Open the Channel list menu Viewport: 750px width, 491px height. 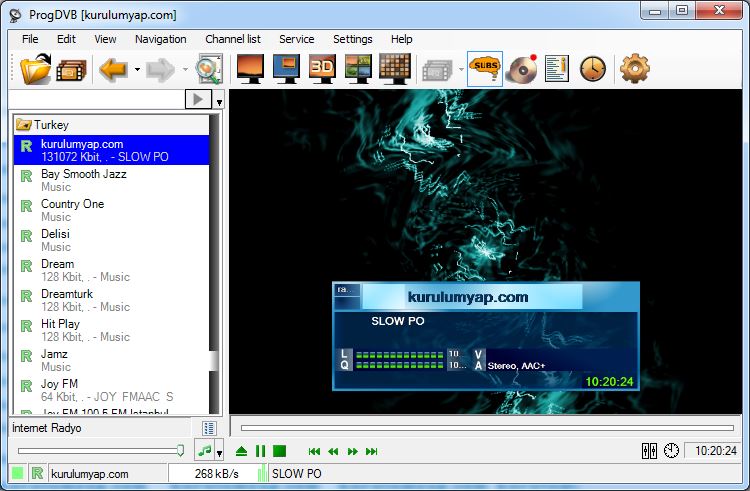[x=232, y=39]
